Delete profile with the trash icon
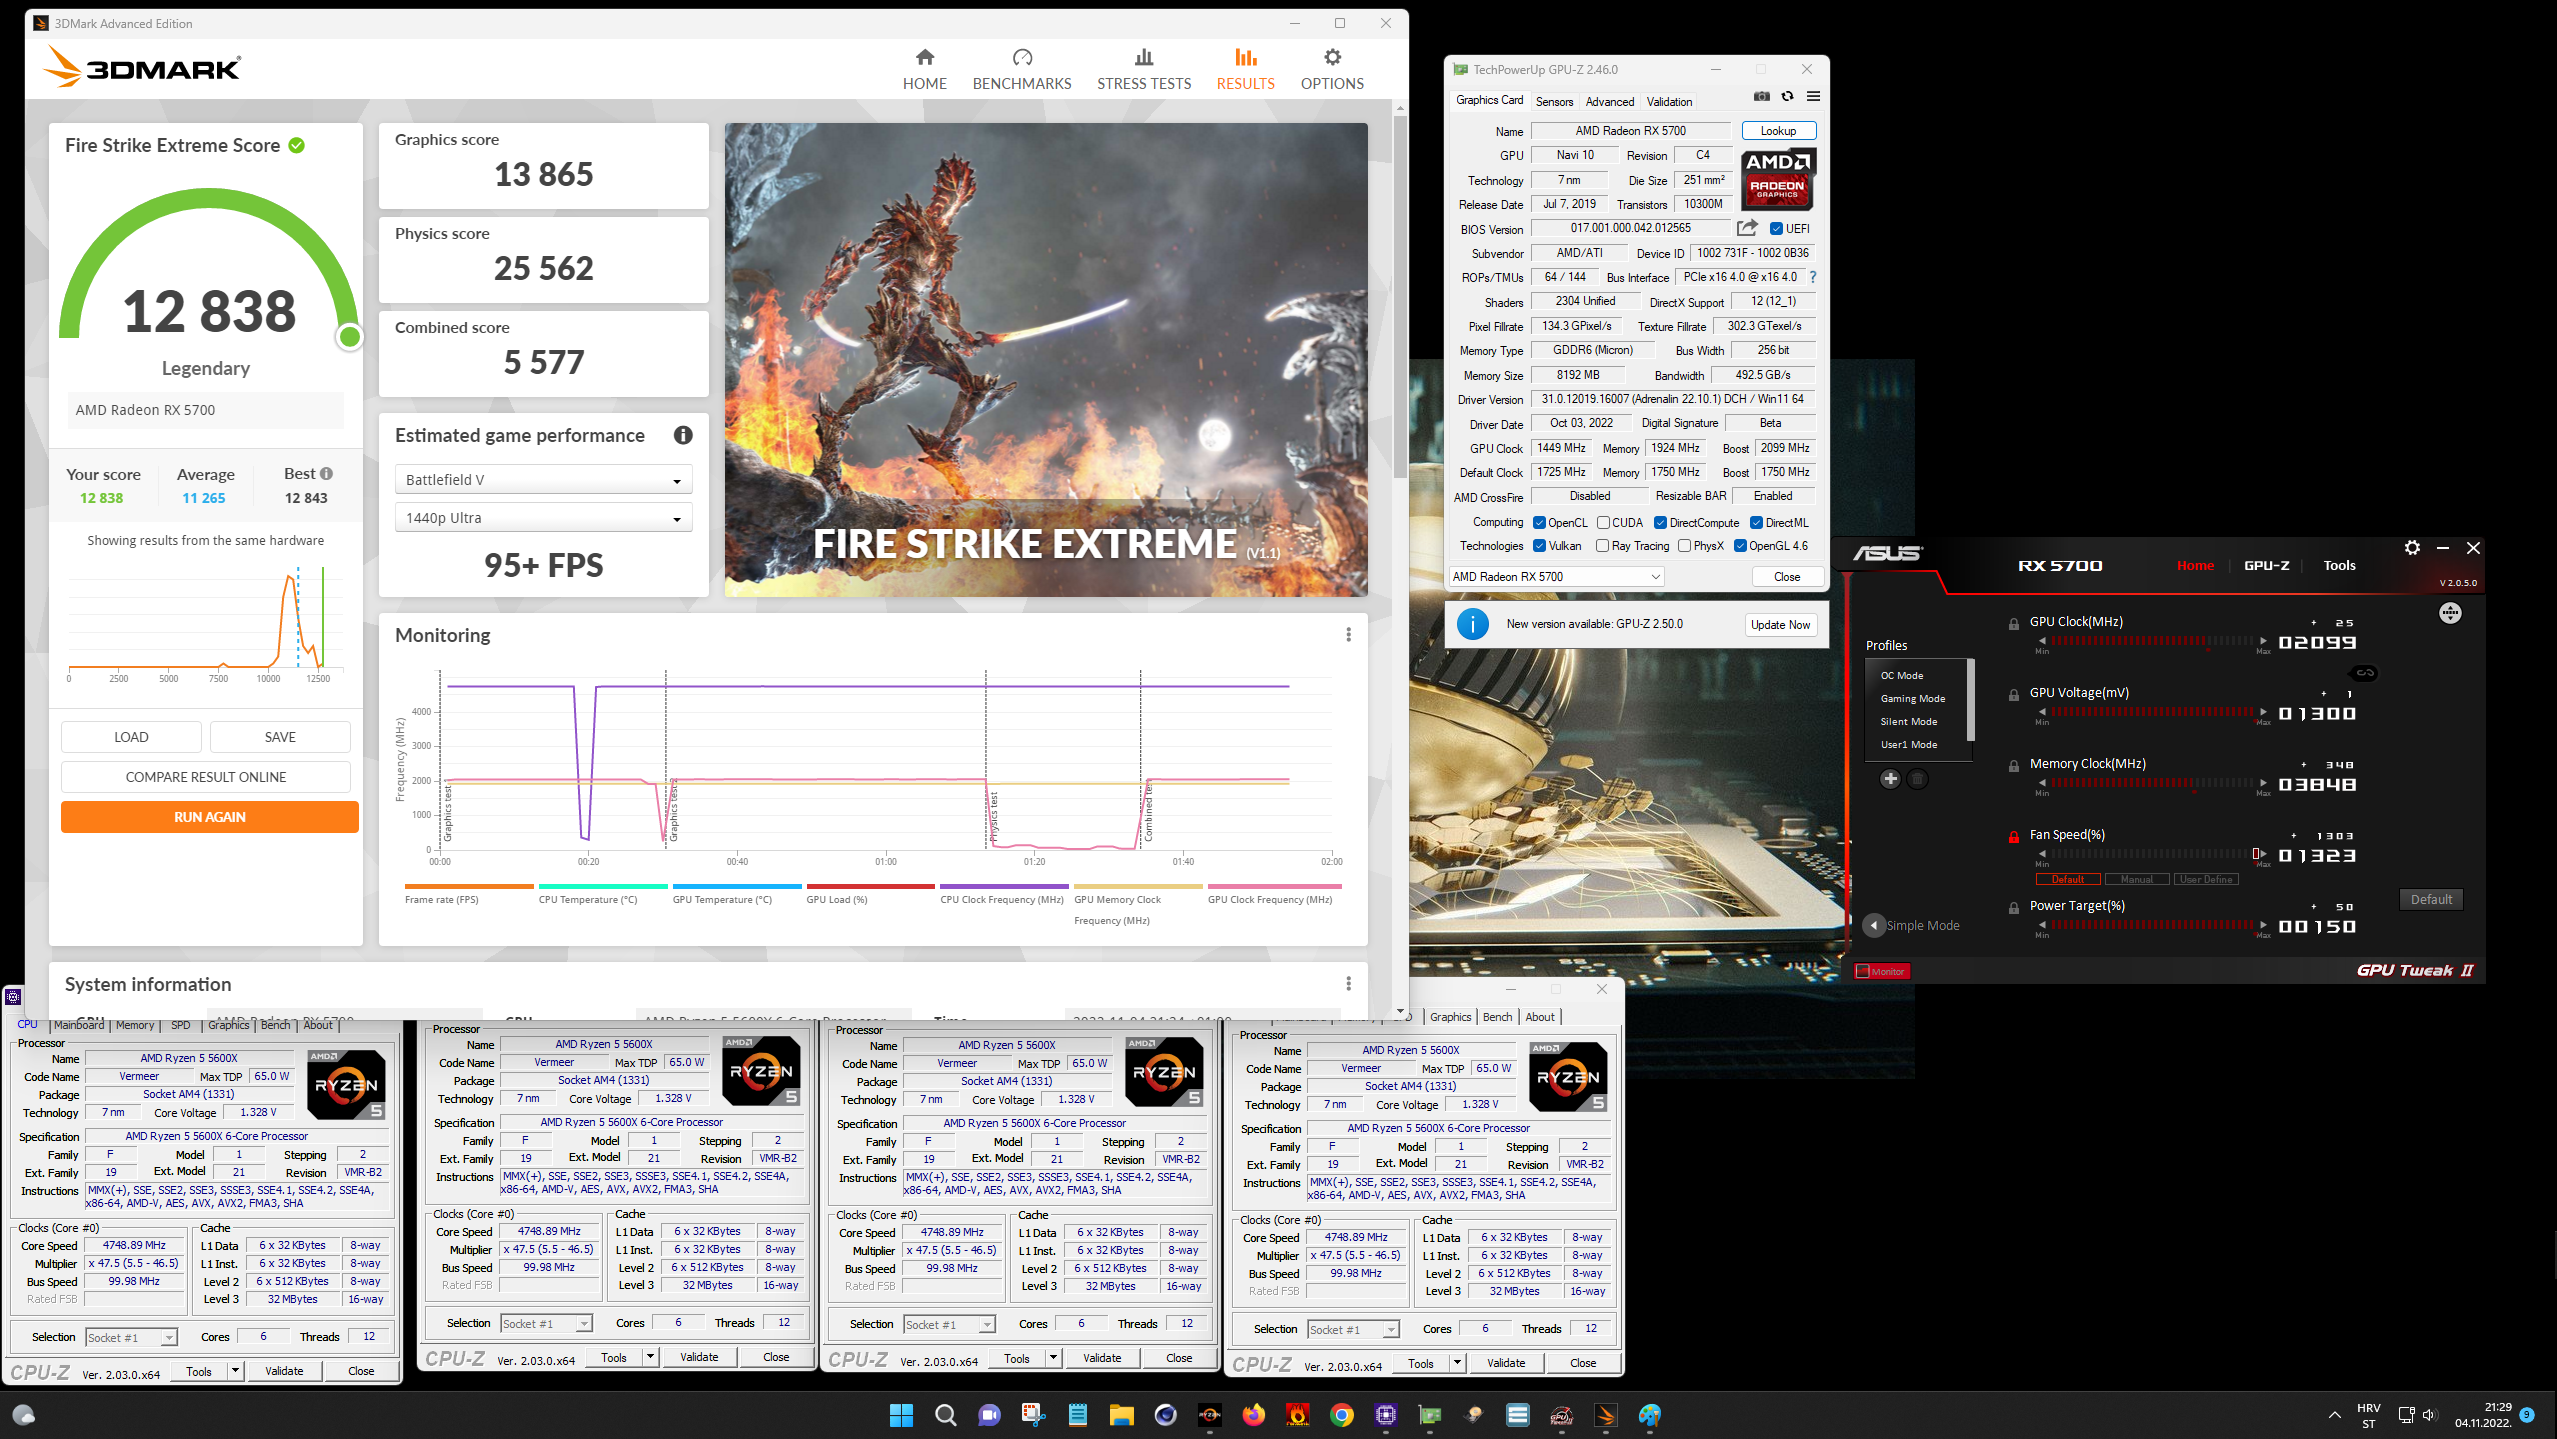Viewport: 2557px width, 1439px height. tap(1917, 779)
